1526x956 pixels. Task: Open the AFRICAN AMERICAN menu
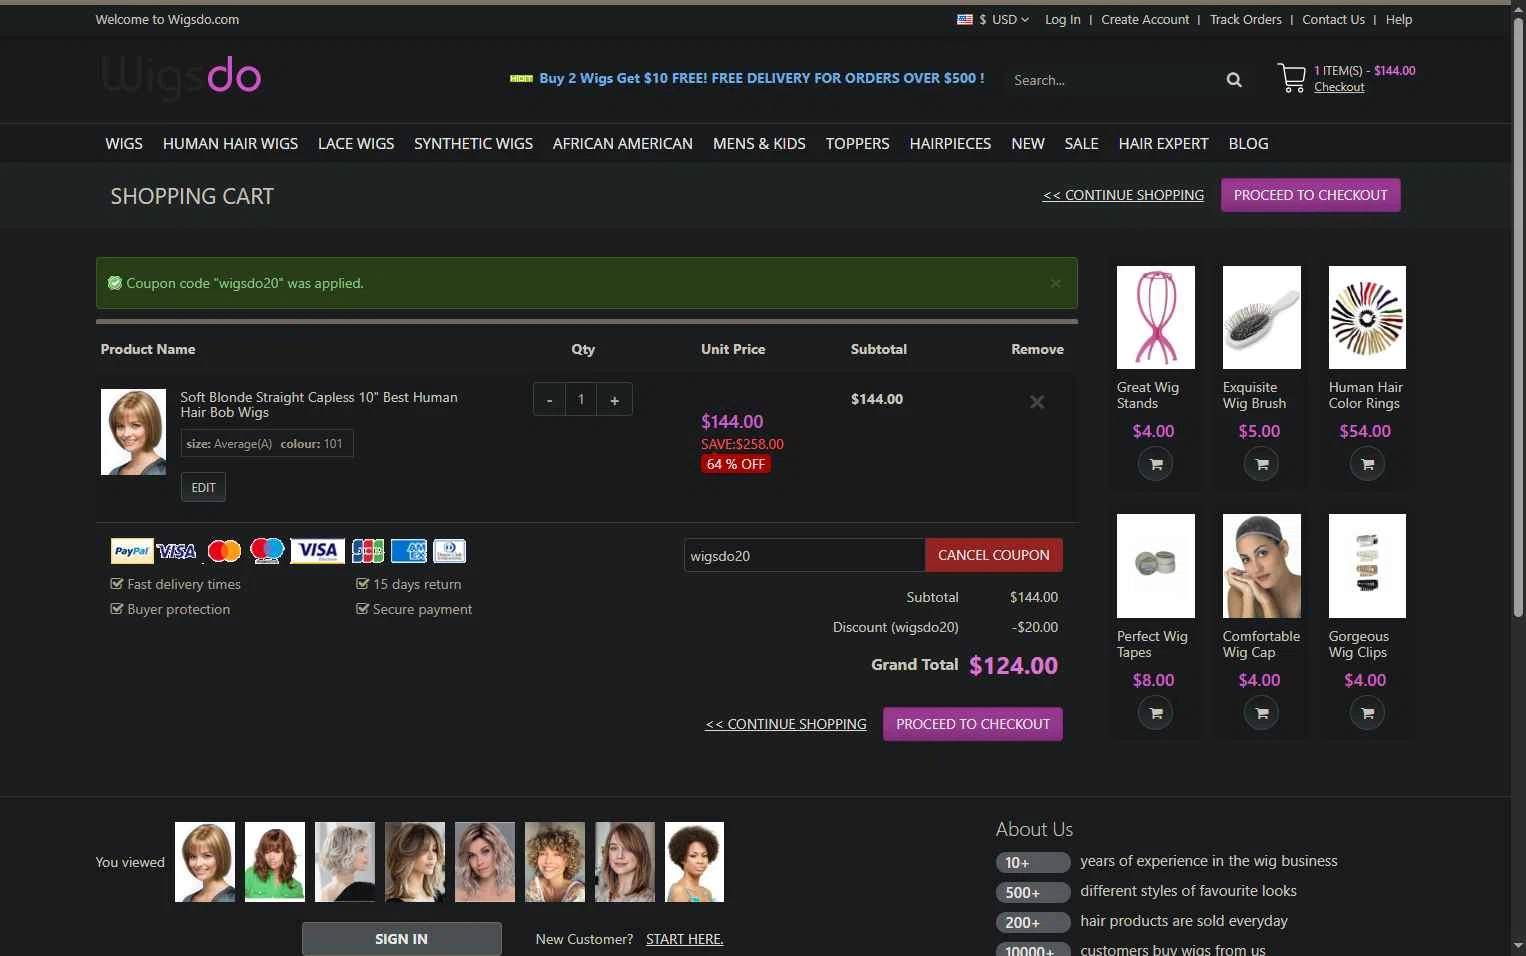click(x=623, y=144)
